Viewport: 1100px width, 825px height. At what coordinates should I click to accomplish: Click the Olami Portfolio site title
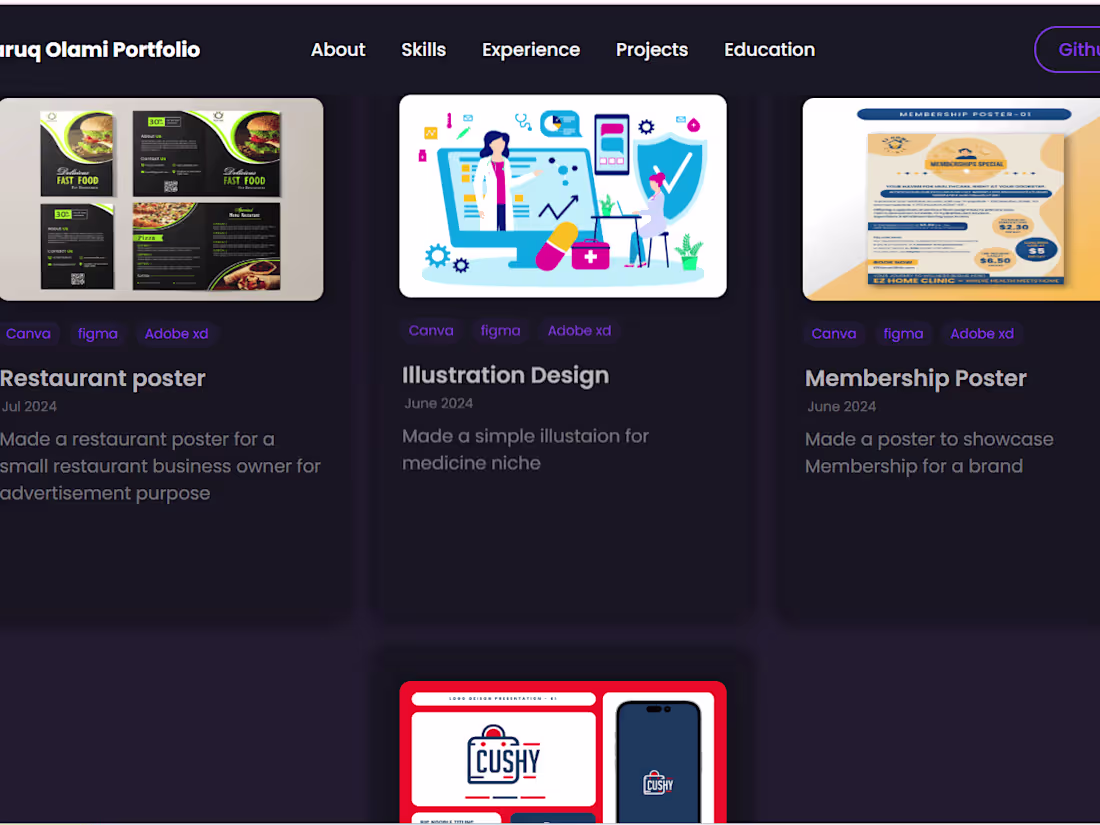pos(100,50)
